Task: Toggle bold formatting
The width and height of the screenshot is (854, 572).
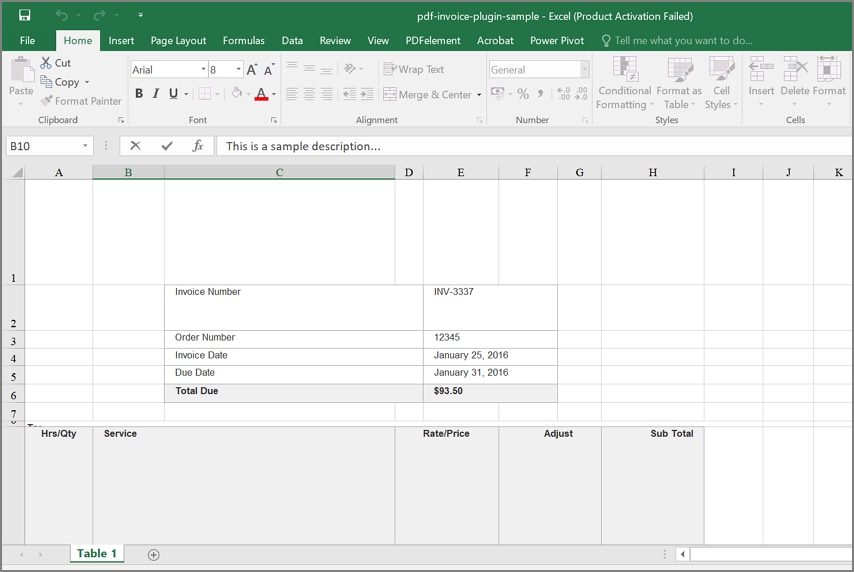Action: coord(139,94)
